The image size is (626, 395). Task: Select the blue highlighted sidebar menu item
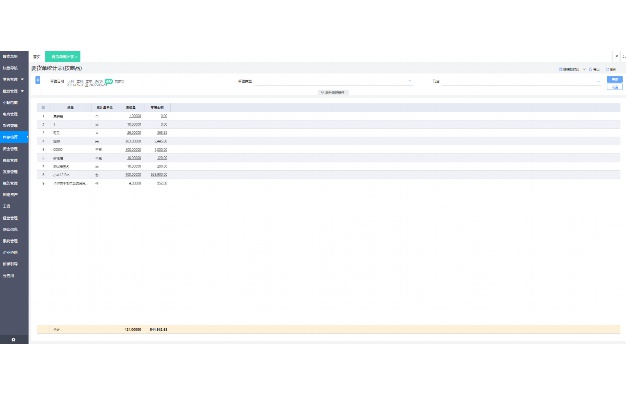click(x=14, y=137)
